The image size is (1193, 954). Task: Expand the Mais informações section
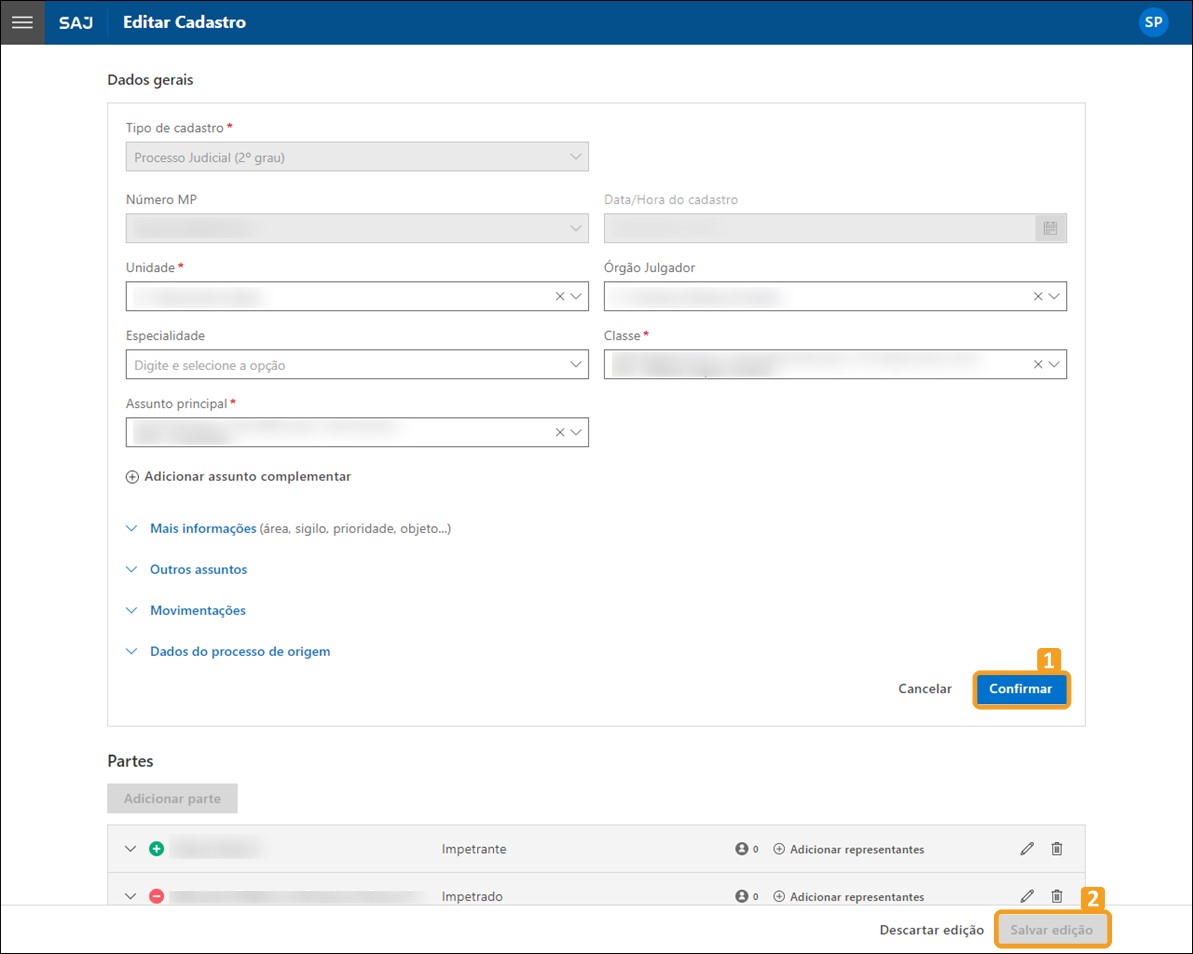[203, 528]
